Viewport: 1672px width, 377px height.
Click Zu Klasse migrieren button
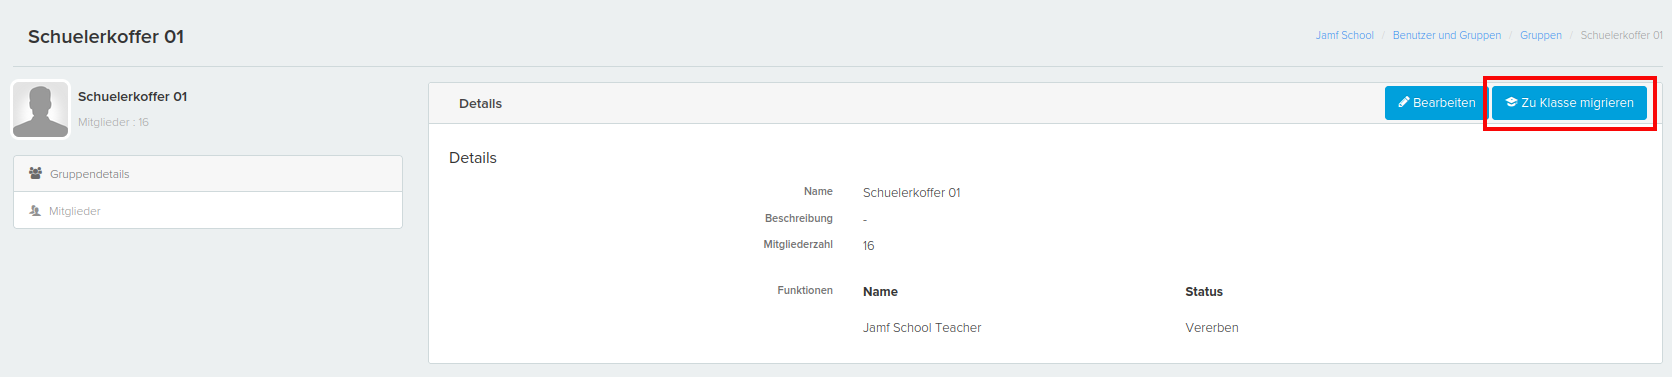click(1569, 103)
